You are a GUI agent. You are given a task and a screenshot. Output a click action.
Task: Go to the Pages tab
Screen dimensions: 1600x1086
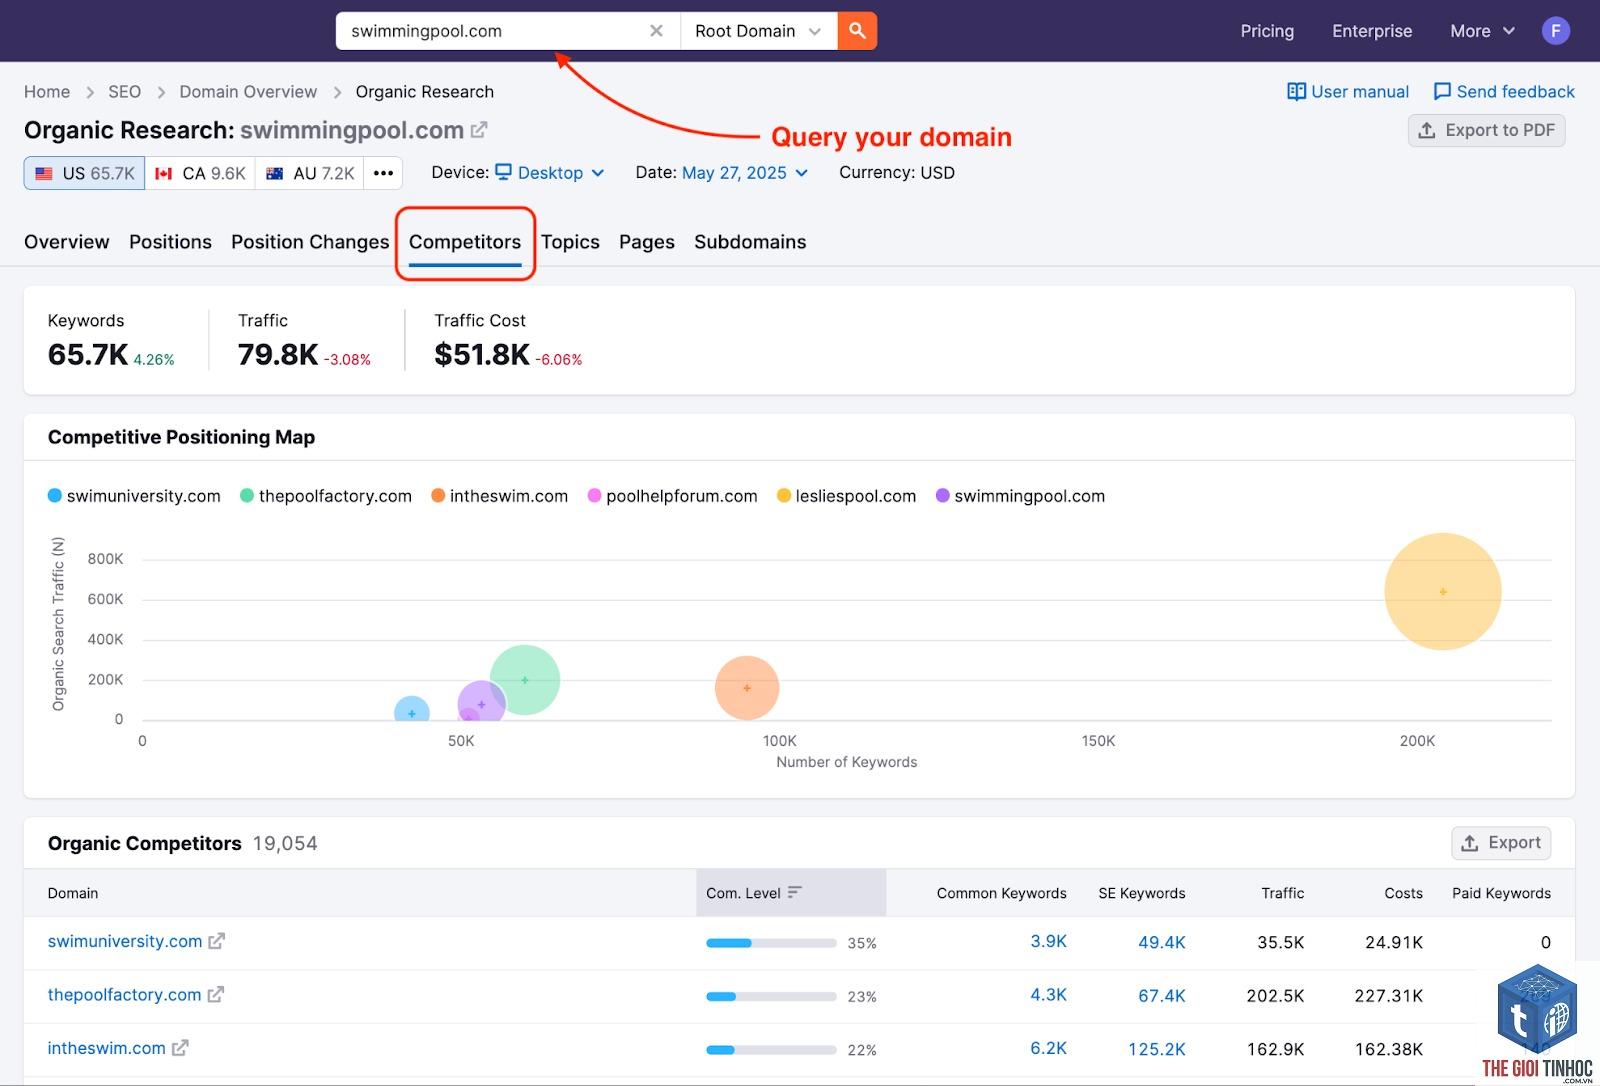[x=647, y=242]
